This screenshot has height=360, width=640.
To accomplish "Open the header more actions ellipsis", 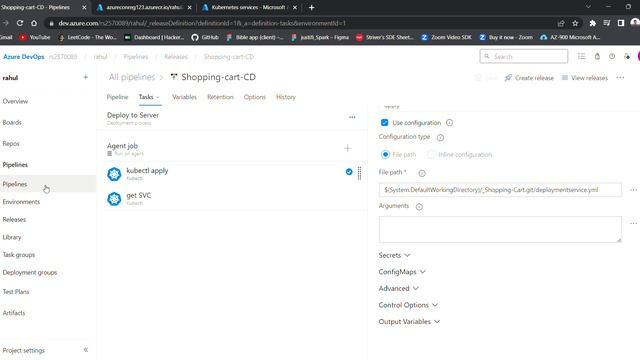I will (x=620, y=78).
